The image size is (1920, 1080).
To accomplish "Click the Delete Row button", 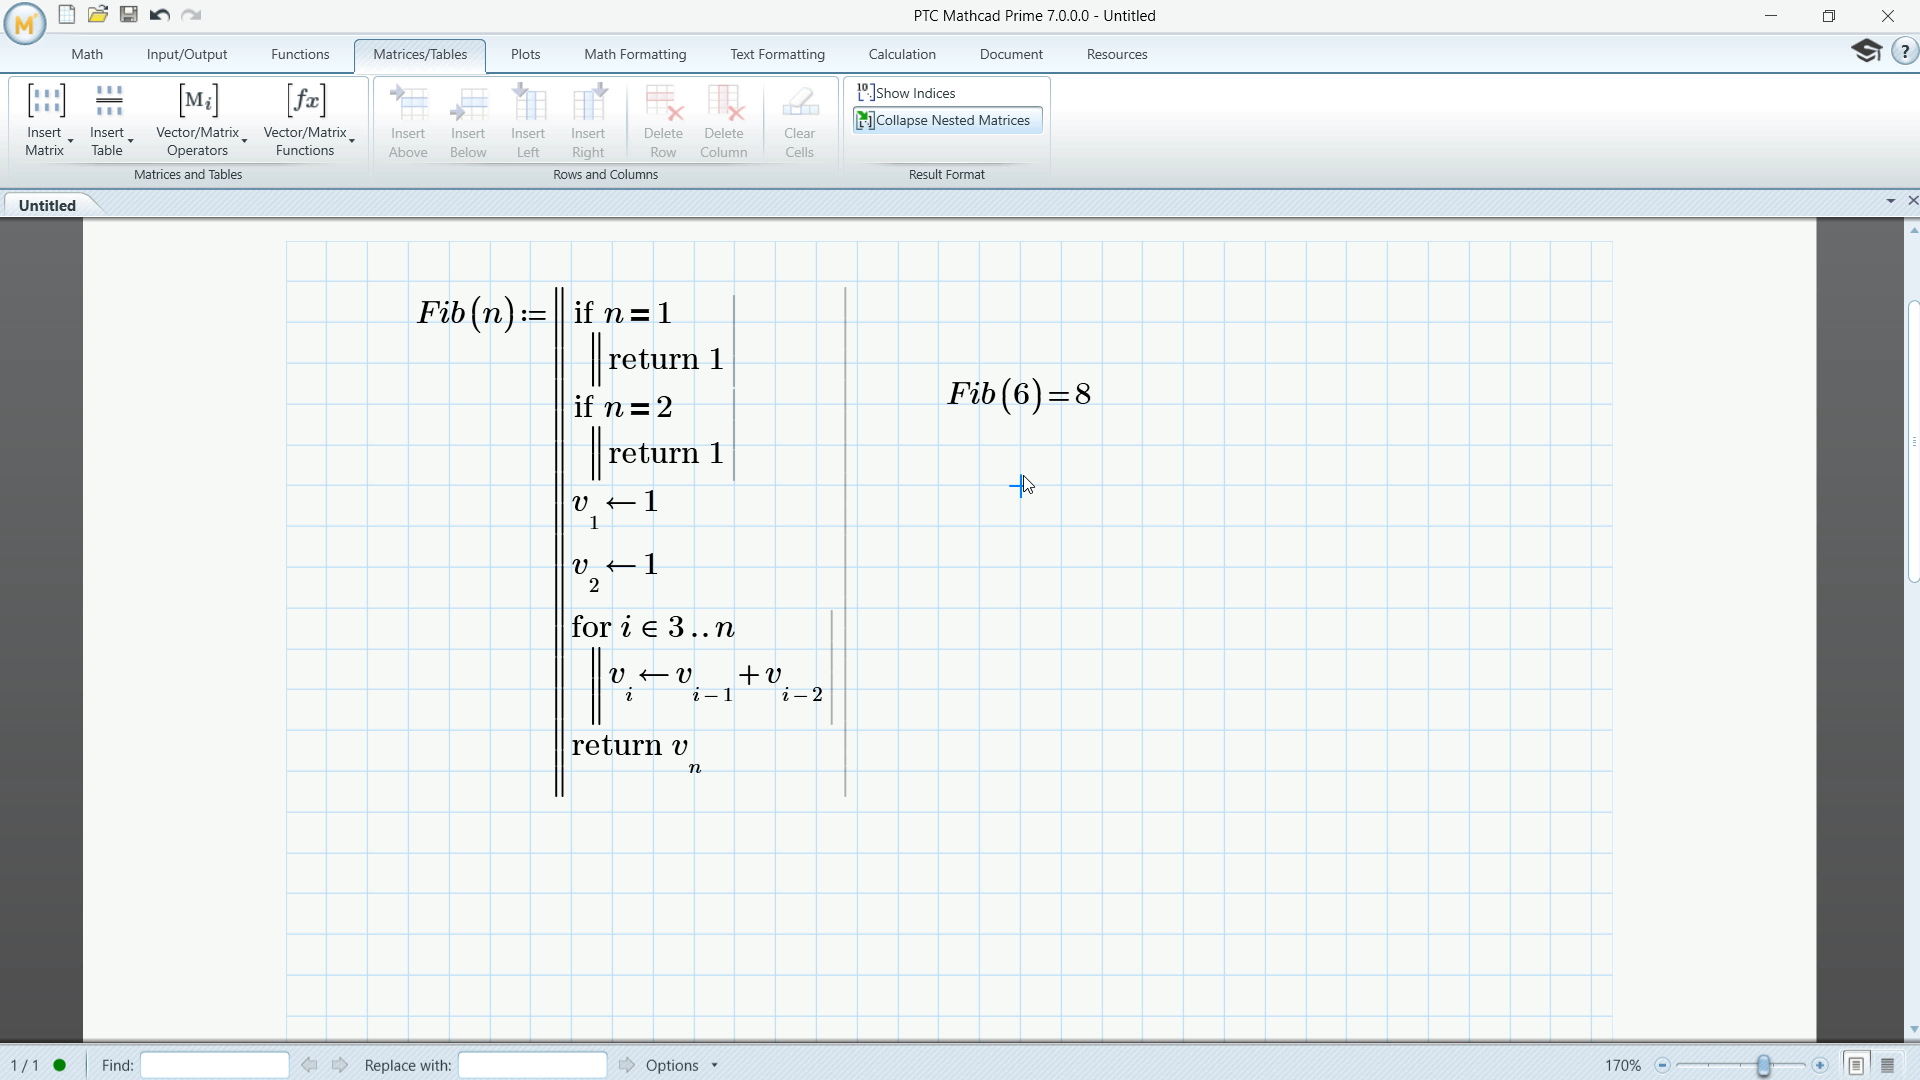I will (663, 121).
